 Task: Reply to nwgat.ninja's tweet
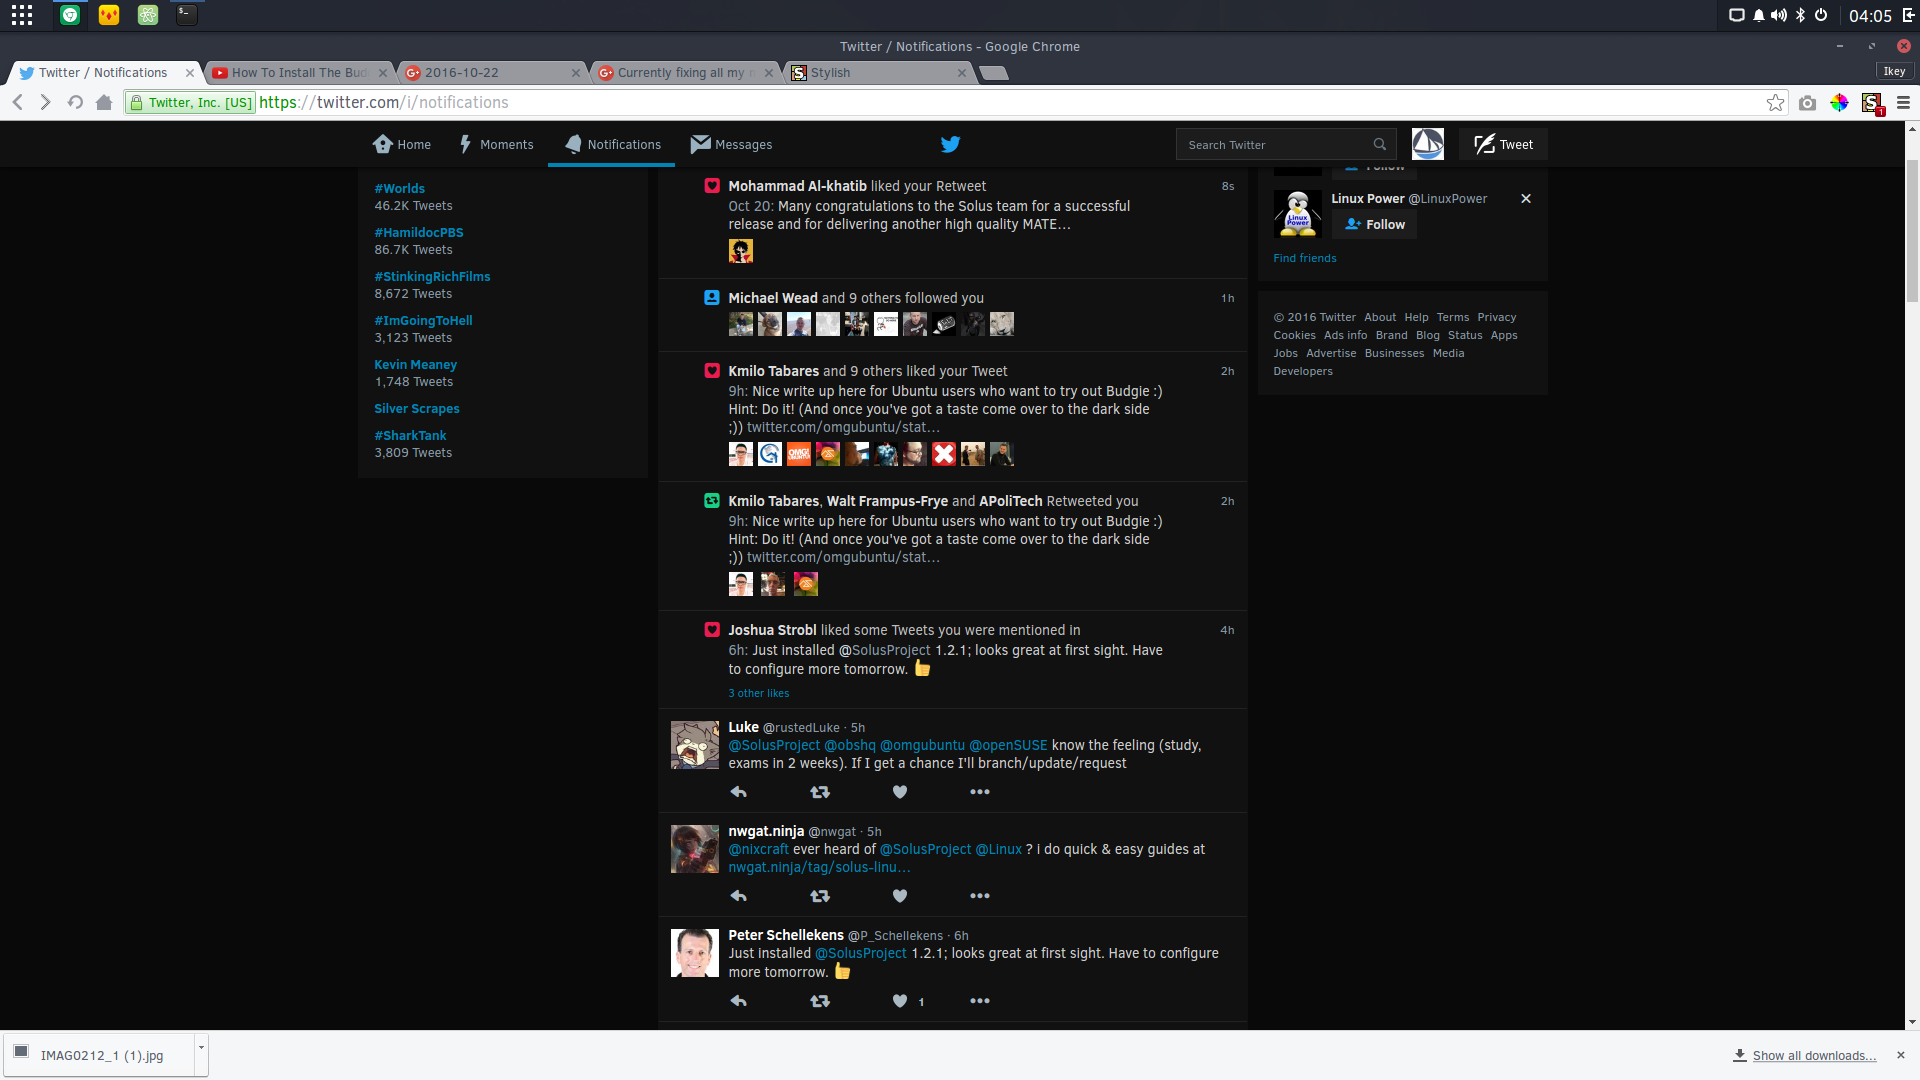[x=739, y=896]
